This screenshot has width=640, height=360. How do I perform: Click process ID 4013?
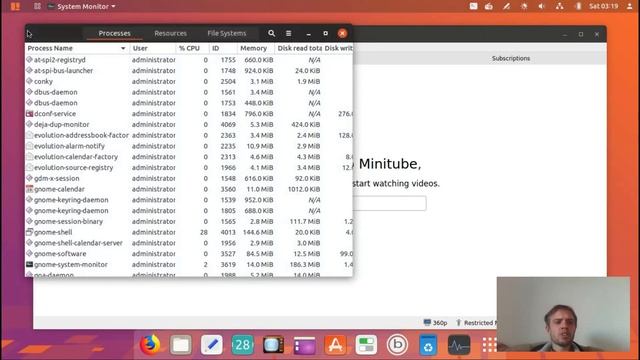click(x=228, y=232)
